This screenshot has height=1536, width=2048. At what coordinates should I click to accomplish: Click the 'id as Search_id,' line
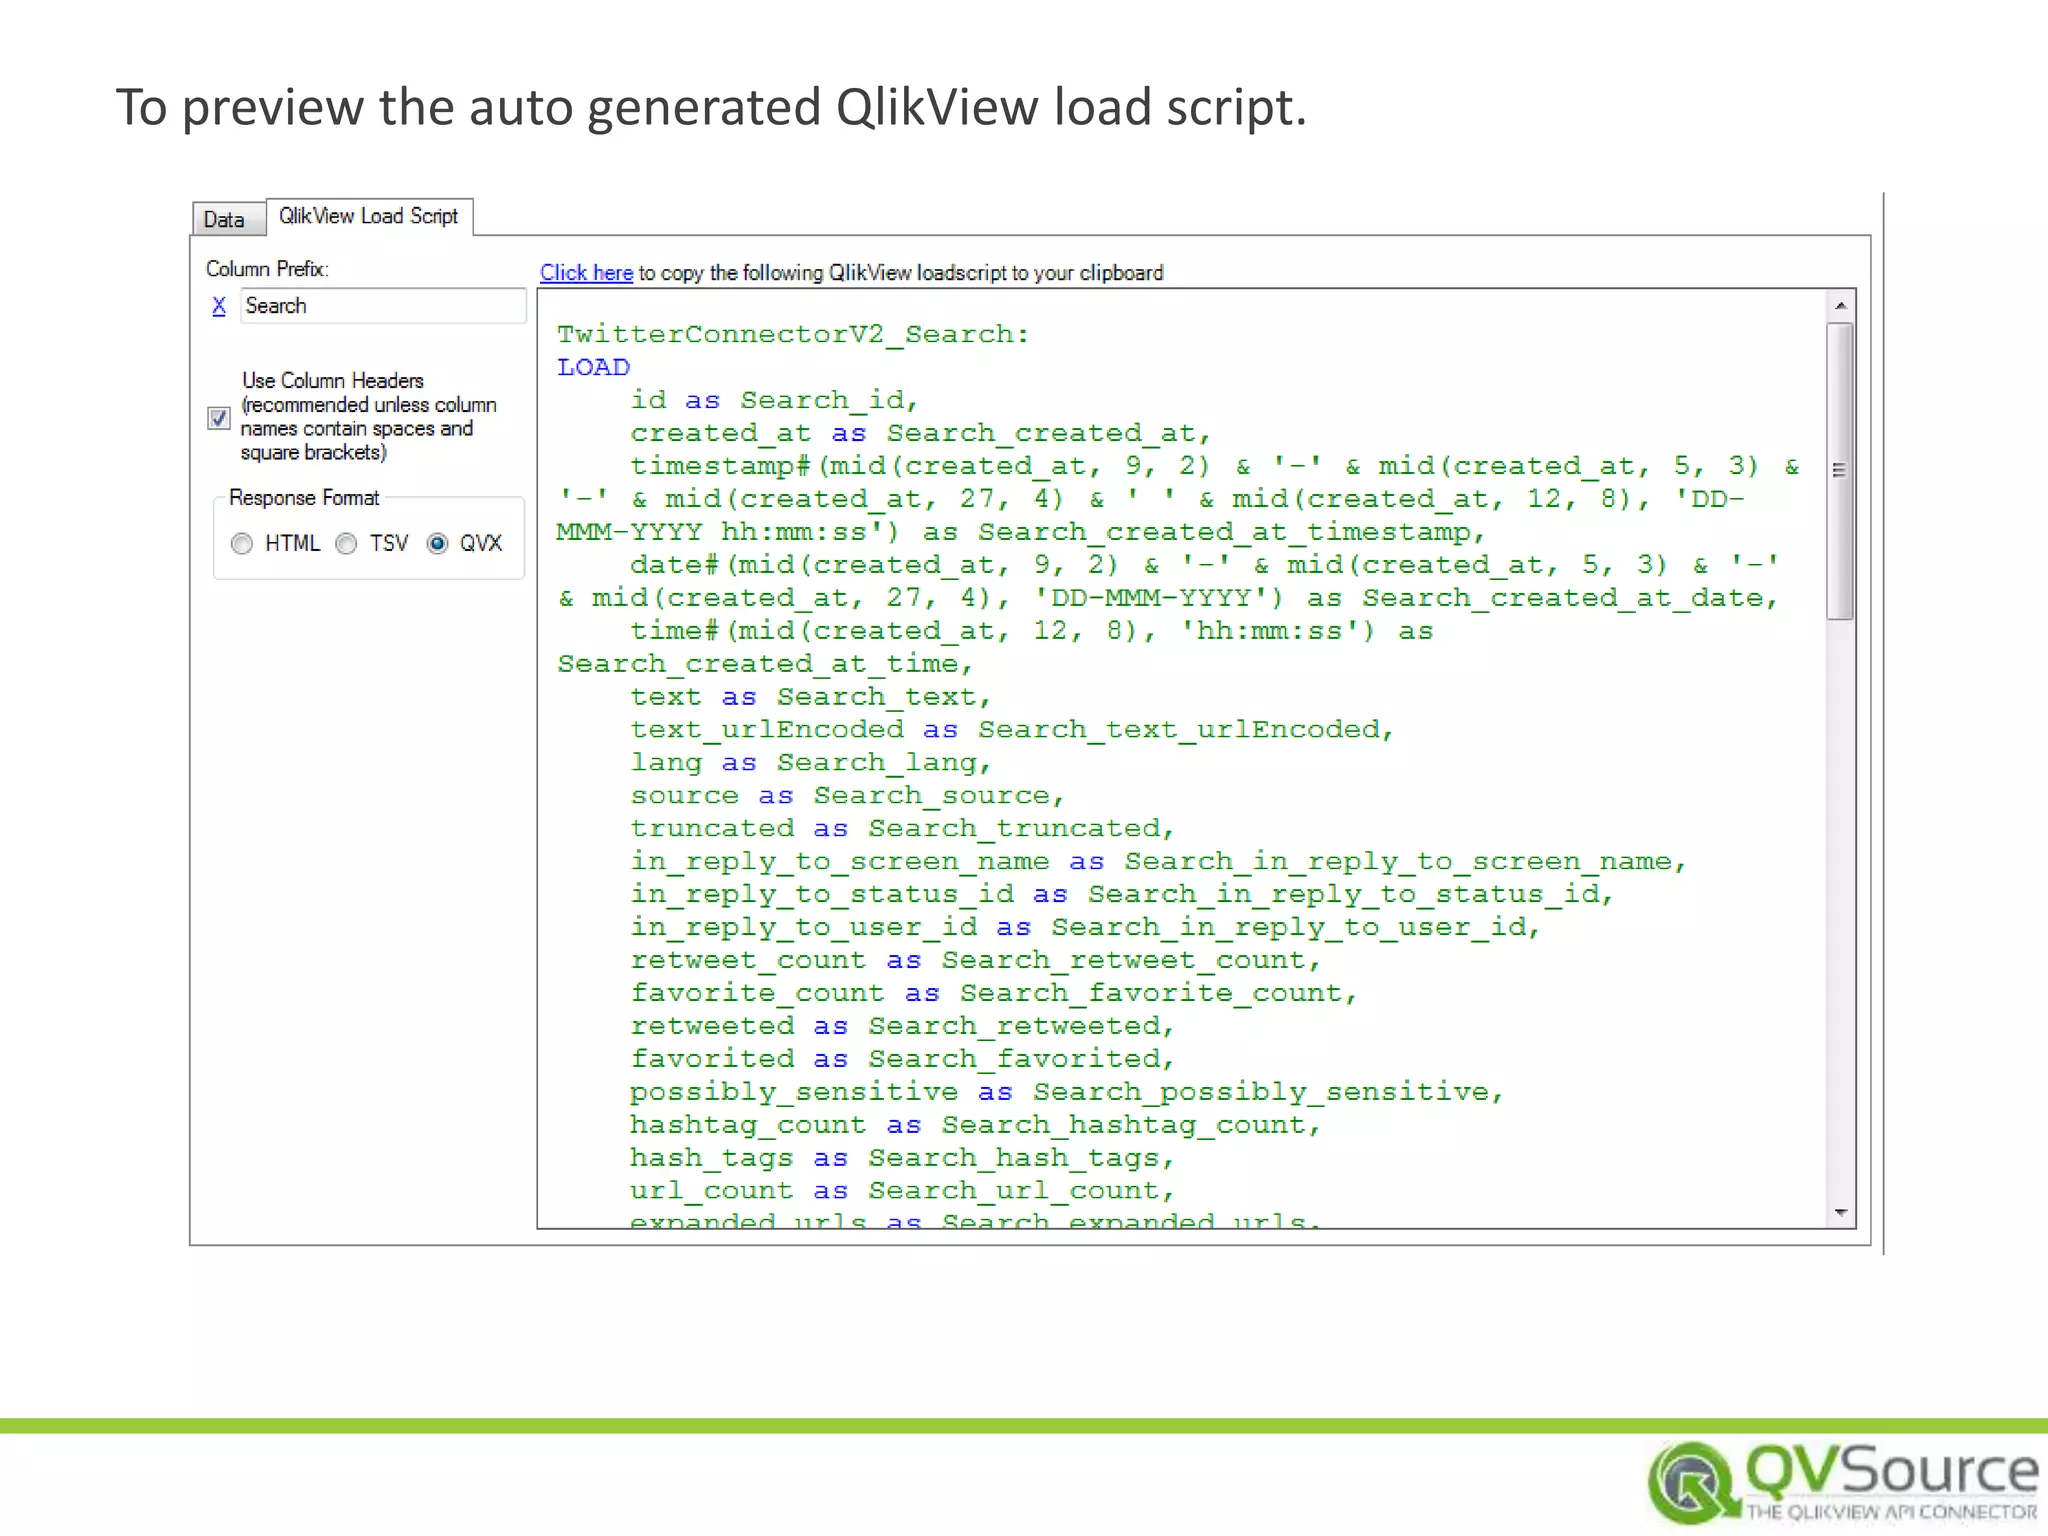point(774,400)
